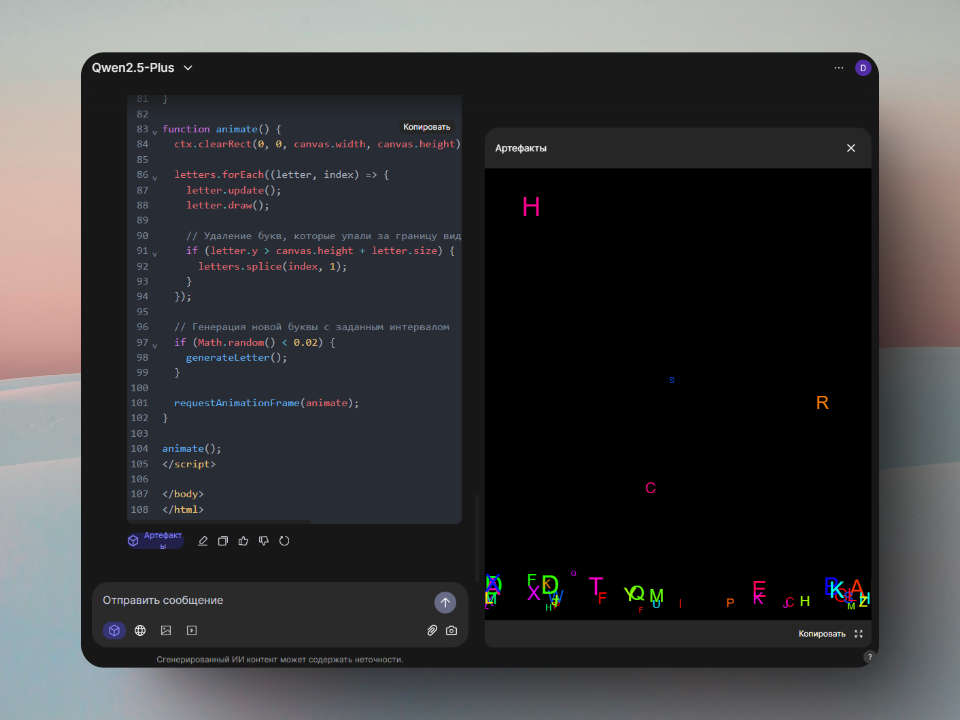Click the Артефакты panel title
This screenshot has height=720, width=960.
520,148
